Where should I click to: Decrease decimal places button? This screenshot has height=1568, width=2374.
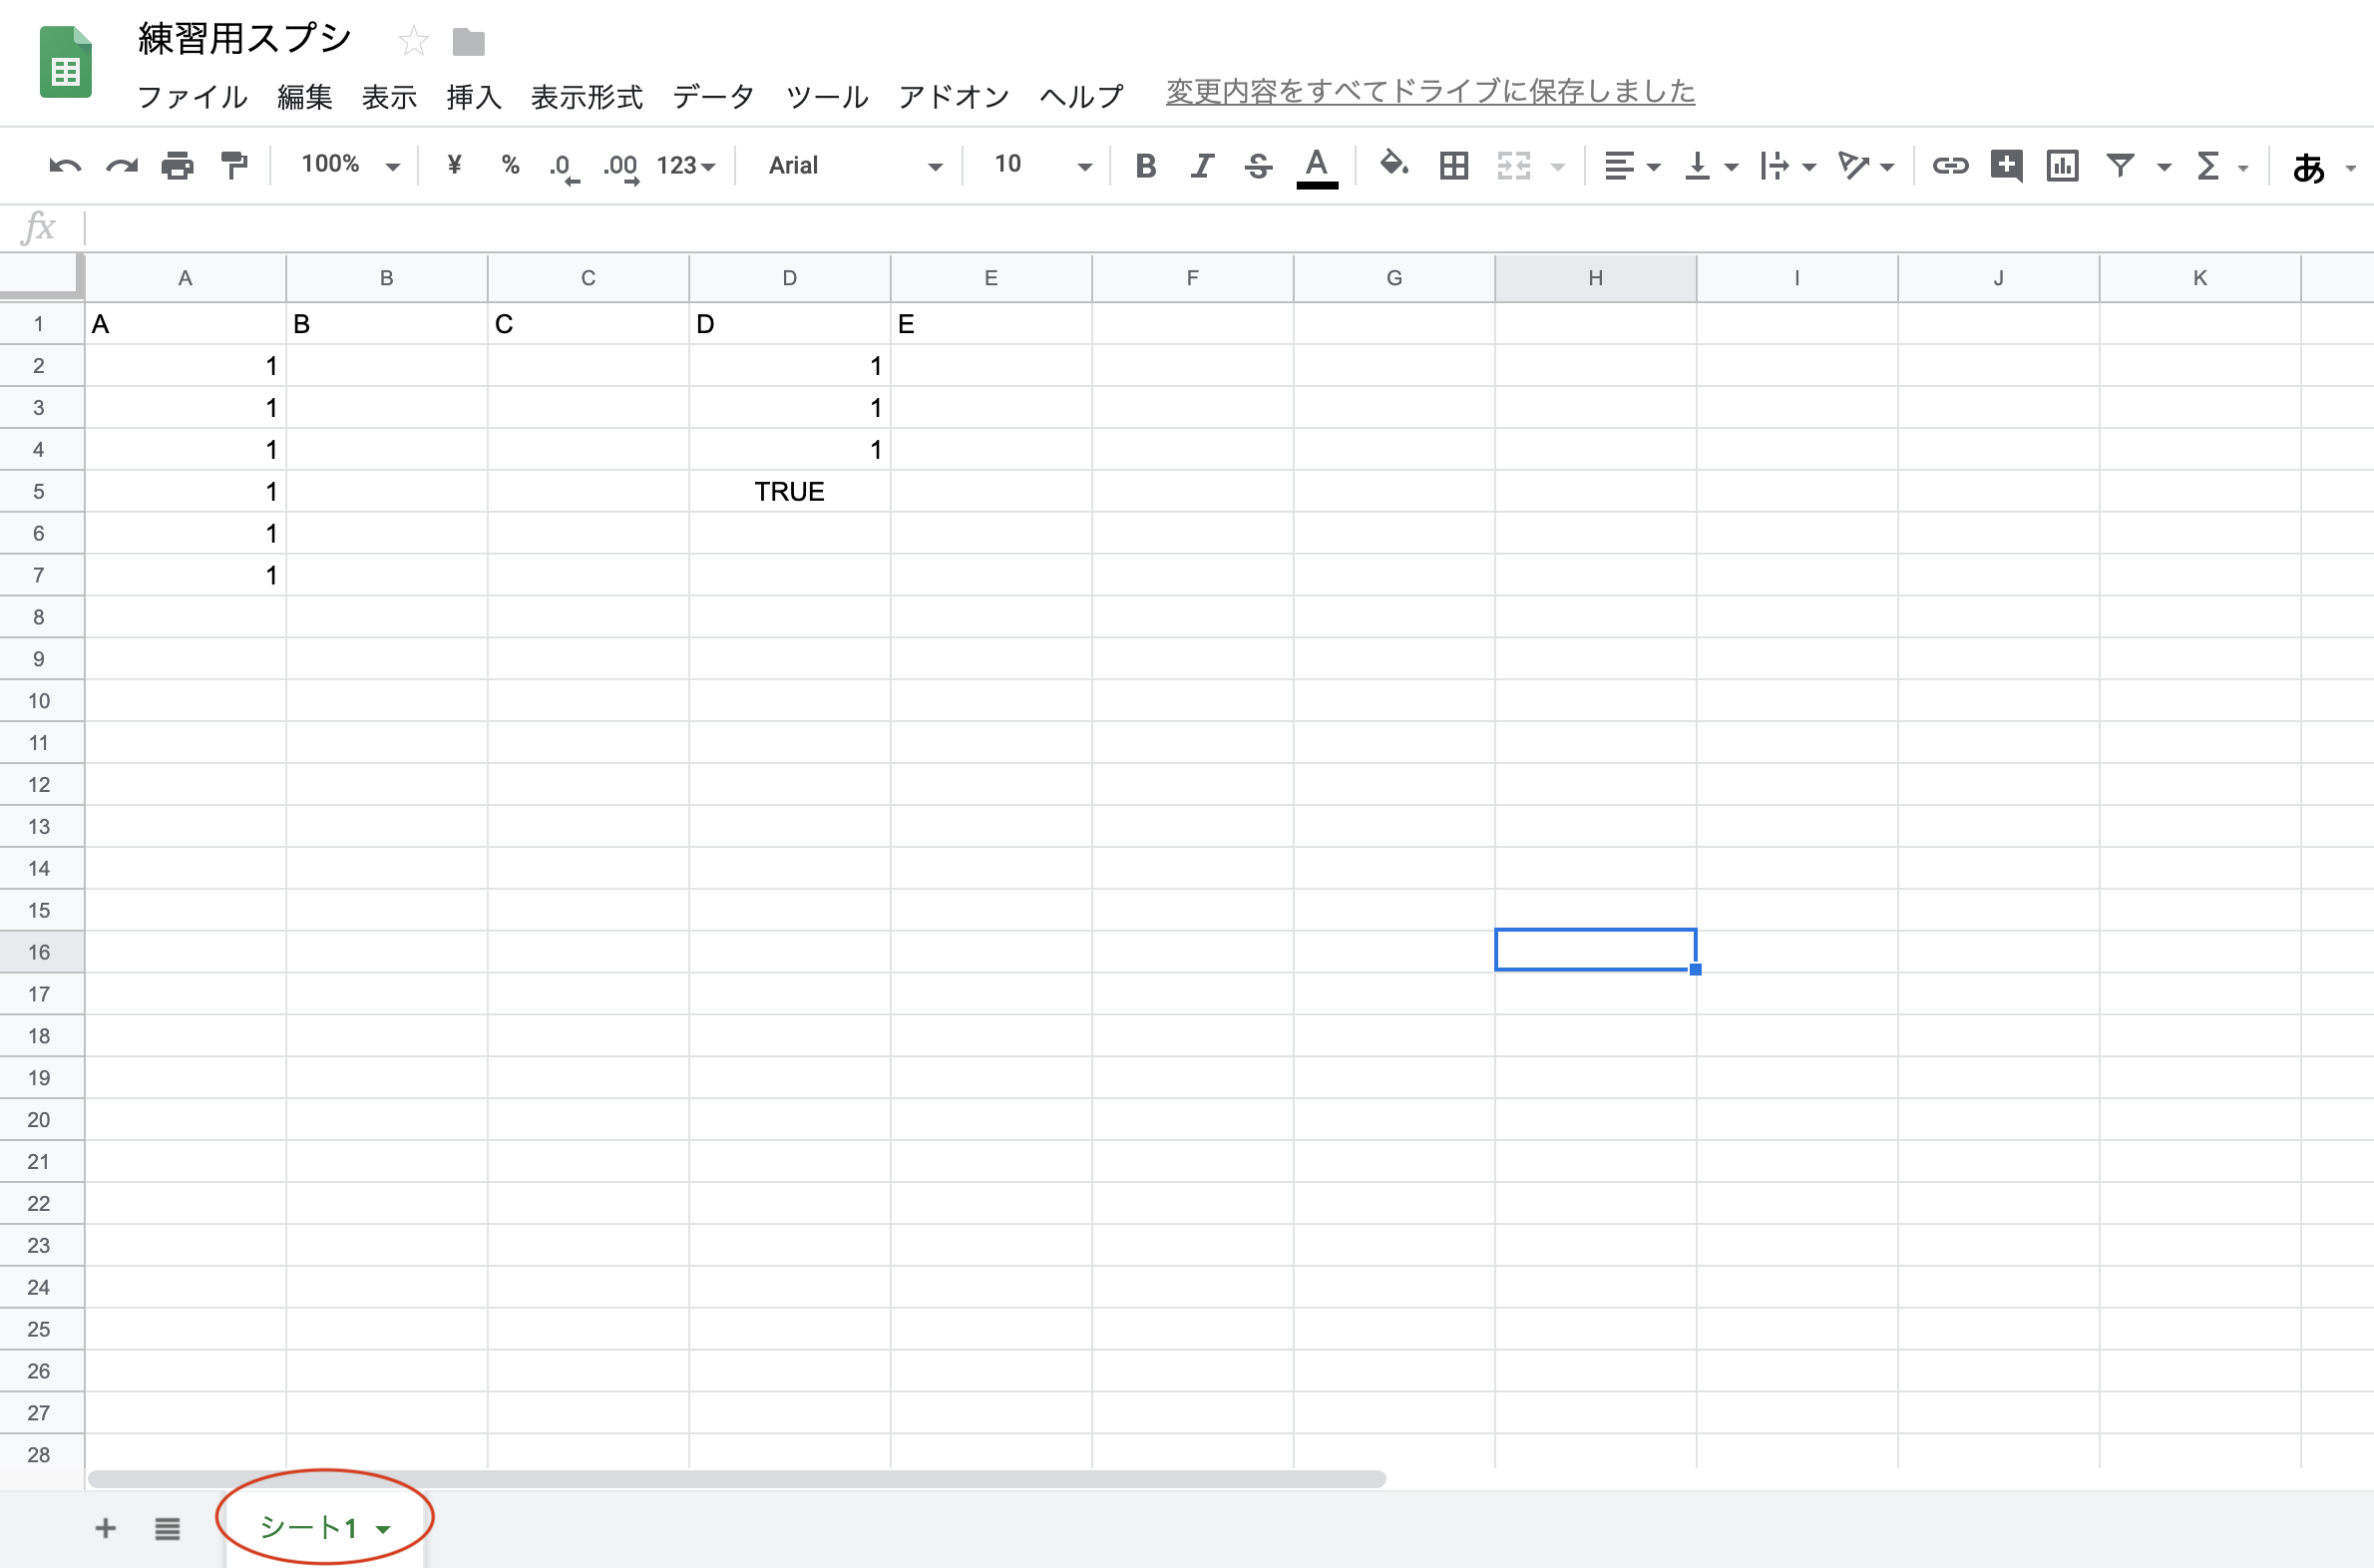(564, 167)
